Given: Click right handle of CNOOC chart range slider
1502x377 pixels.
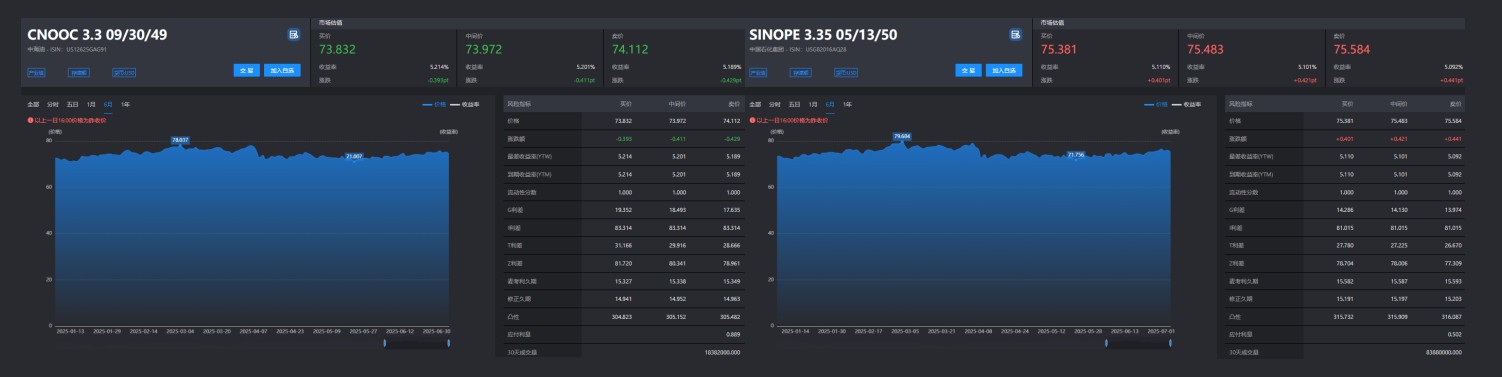Looking at the screenshot, I should click(x=449, y=343).
